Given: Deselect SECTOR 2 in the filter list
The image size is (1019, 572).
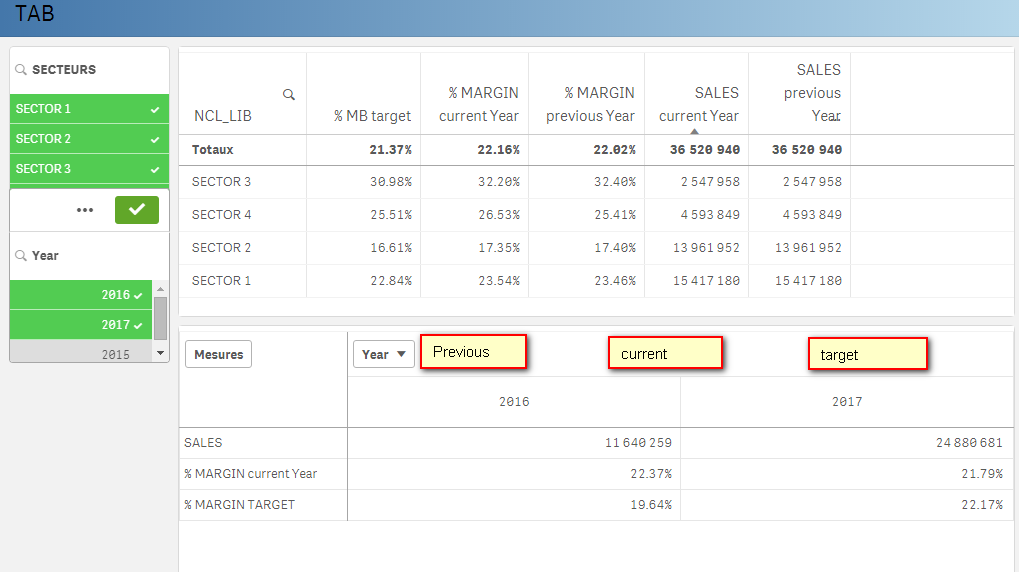Looking at the screenshot, I should (x=89, y=138).
